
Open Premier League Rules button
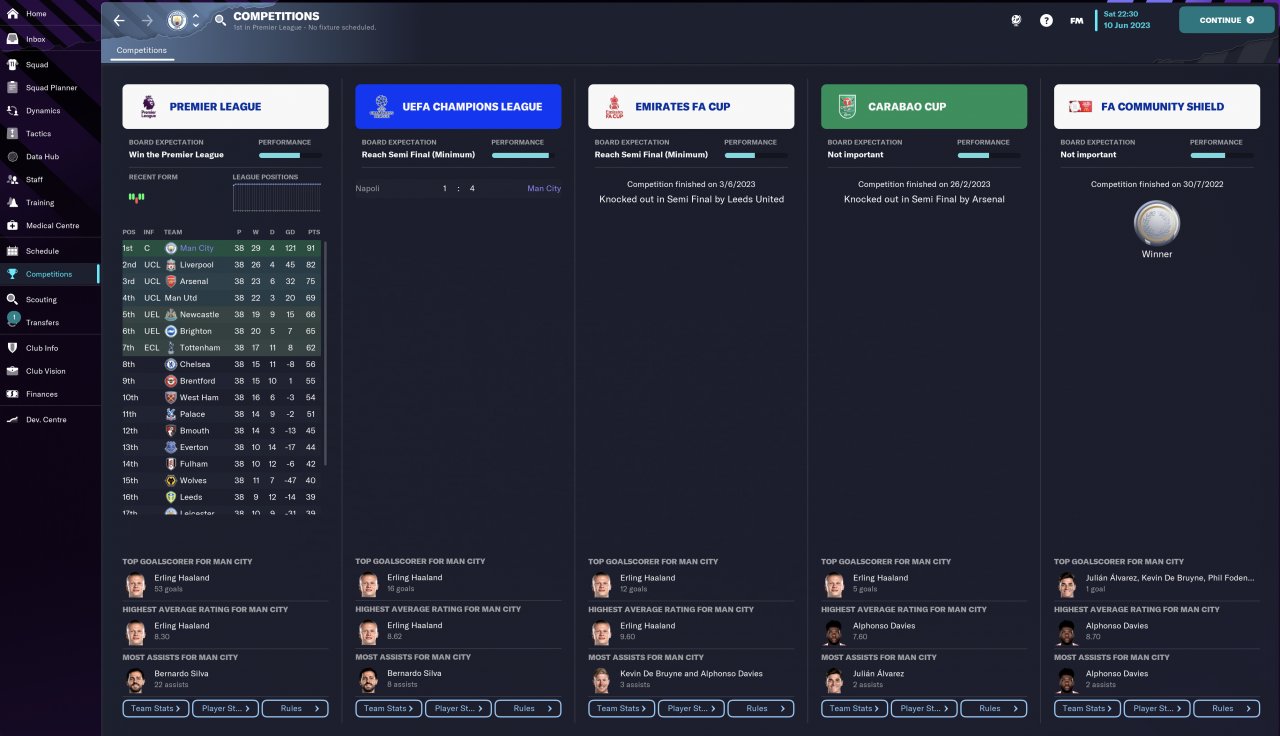[295, 709]
